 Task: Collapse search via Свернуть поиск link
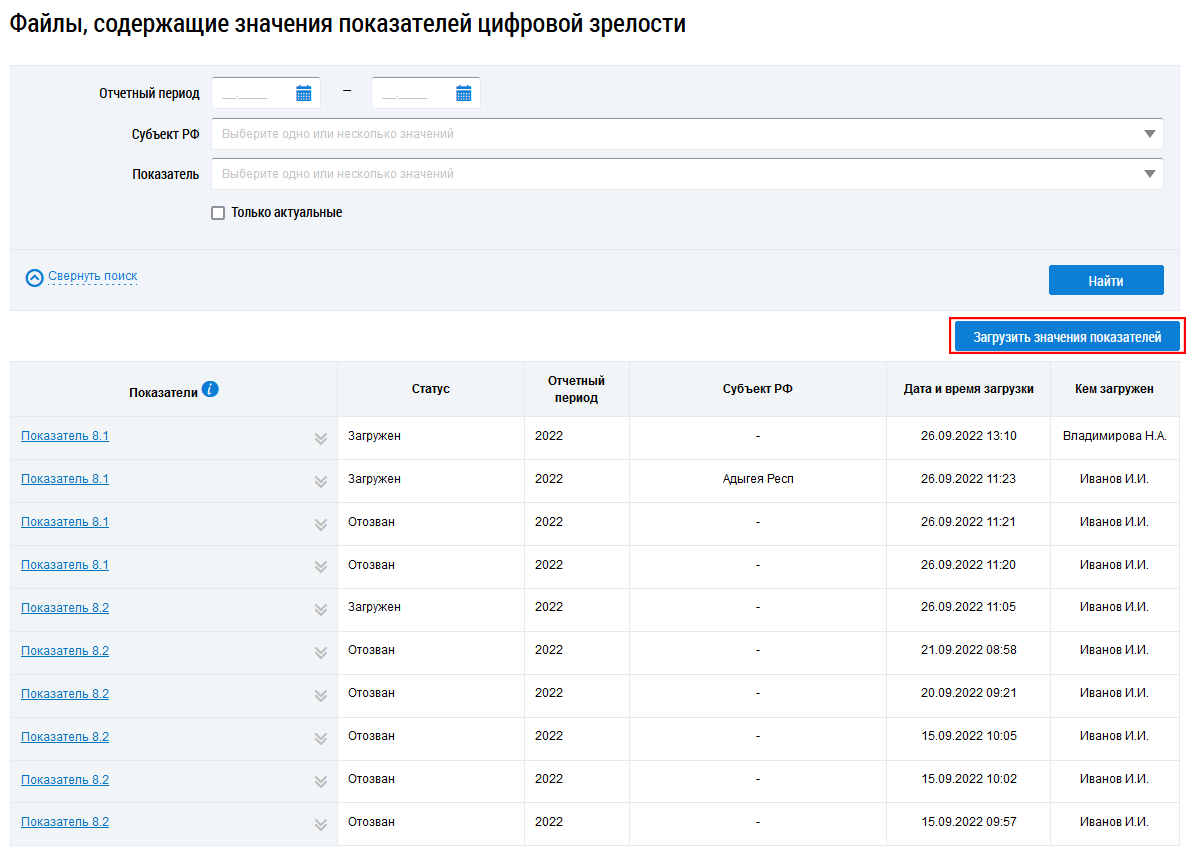pyautogui.click(x=93, y=276)
